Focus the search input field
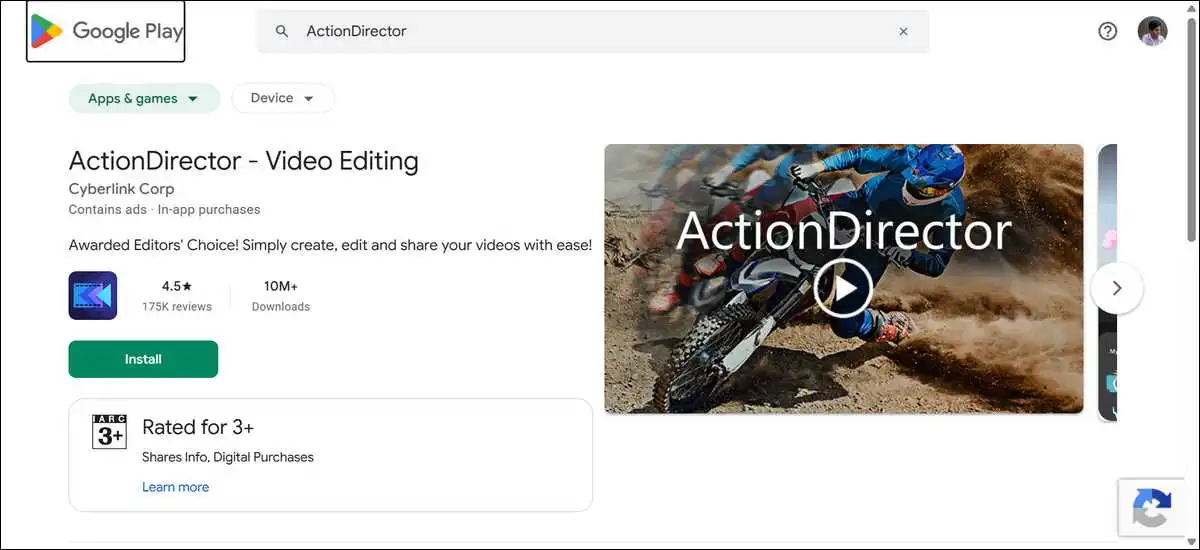Viewport: 1200px width, 550px height. click(x=593, y=31)
